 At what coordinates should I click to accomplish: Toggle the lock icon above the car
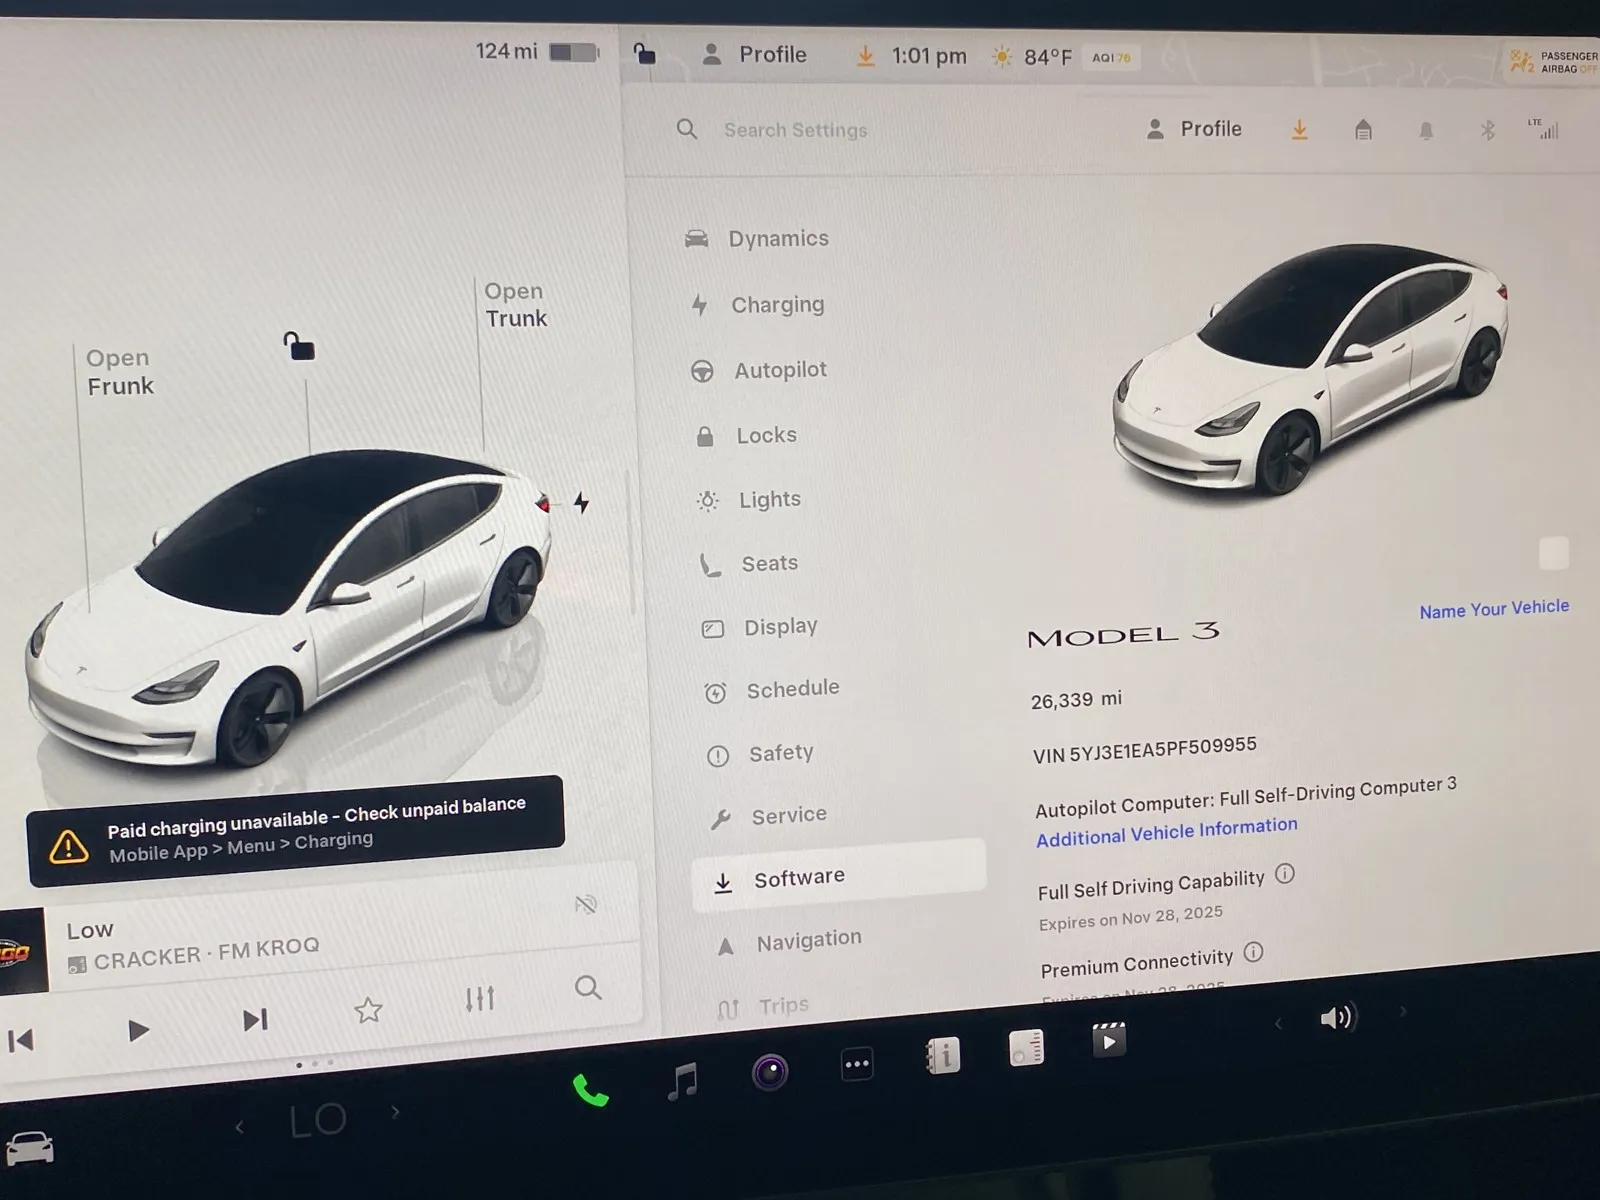[299, 346]
